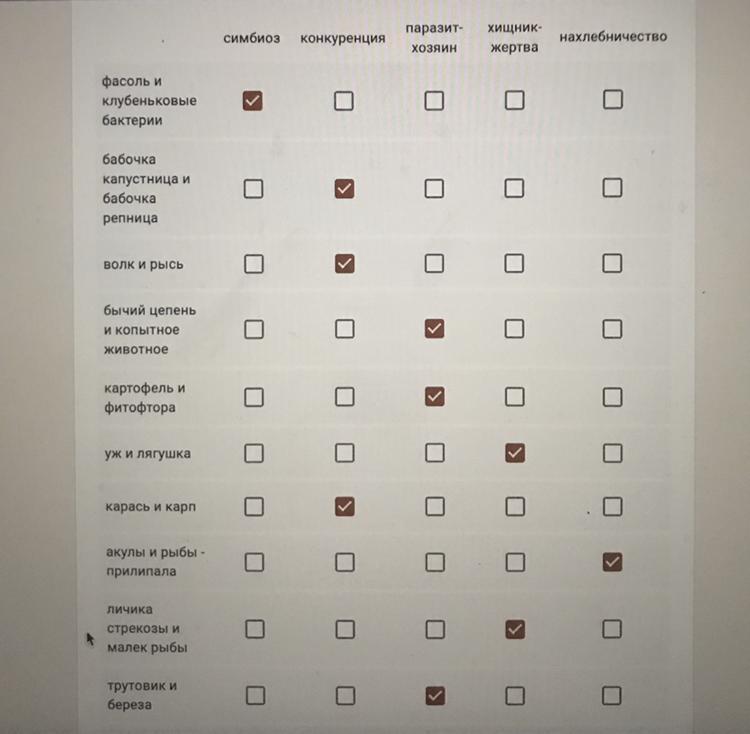Check хищник-жертва for трутовик и береза
The image size is (750, 734).
(515, 696)
